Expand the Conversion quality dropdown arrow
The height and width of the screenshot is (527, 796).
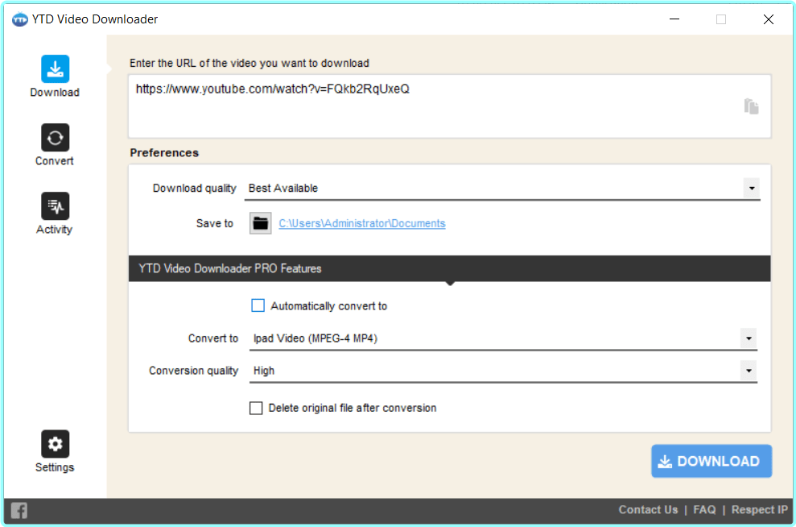(x=748, y=371)
